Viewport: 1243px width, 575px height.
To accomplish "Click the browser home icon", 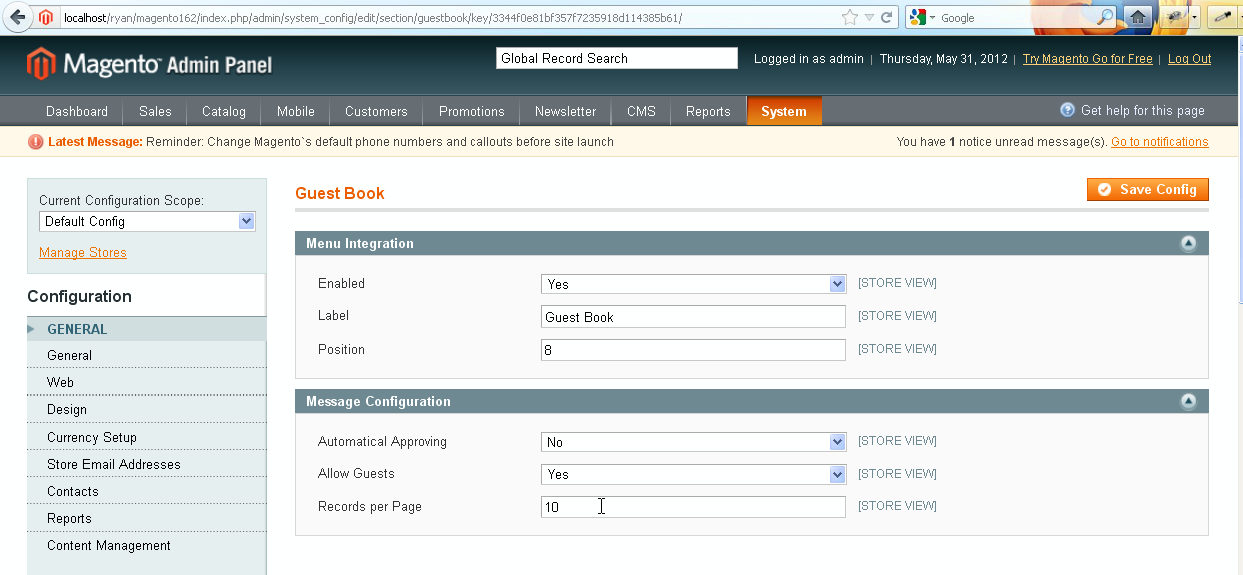I will 1137,17.
